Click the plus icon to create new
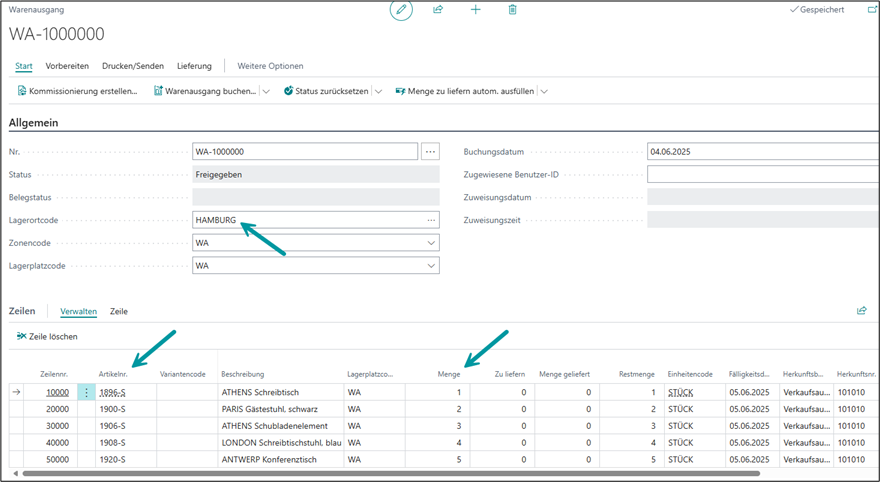This screenshot has height=482, width=880. (475, 10)
